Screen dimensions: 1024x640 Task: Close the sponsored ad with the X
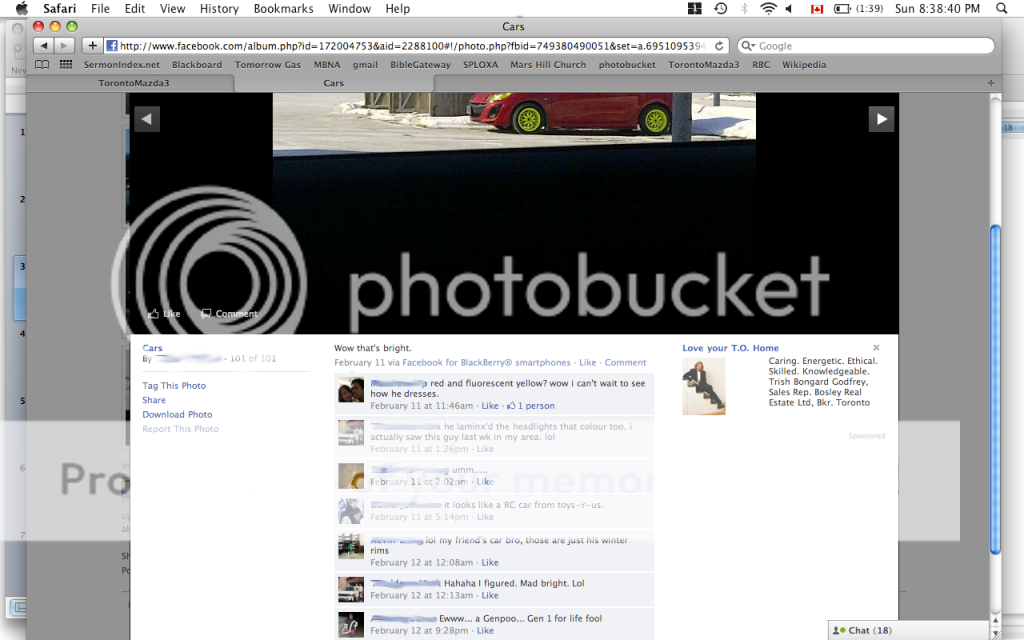point(876,349)
